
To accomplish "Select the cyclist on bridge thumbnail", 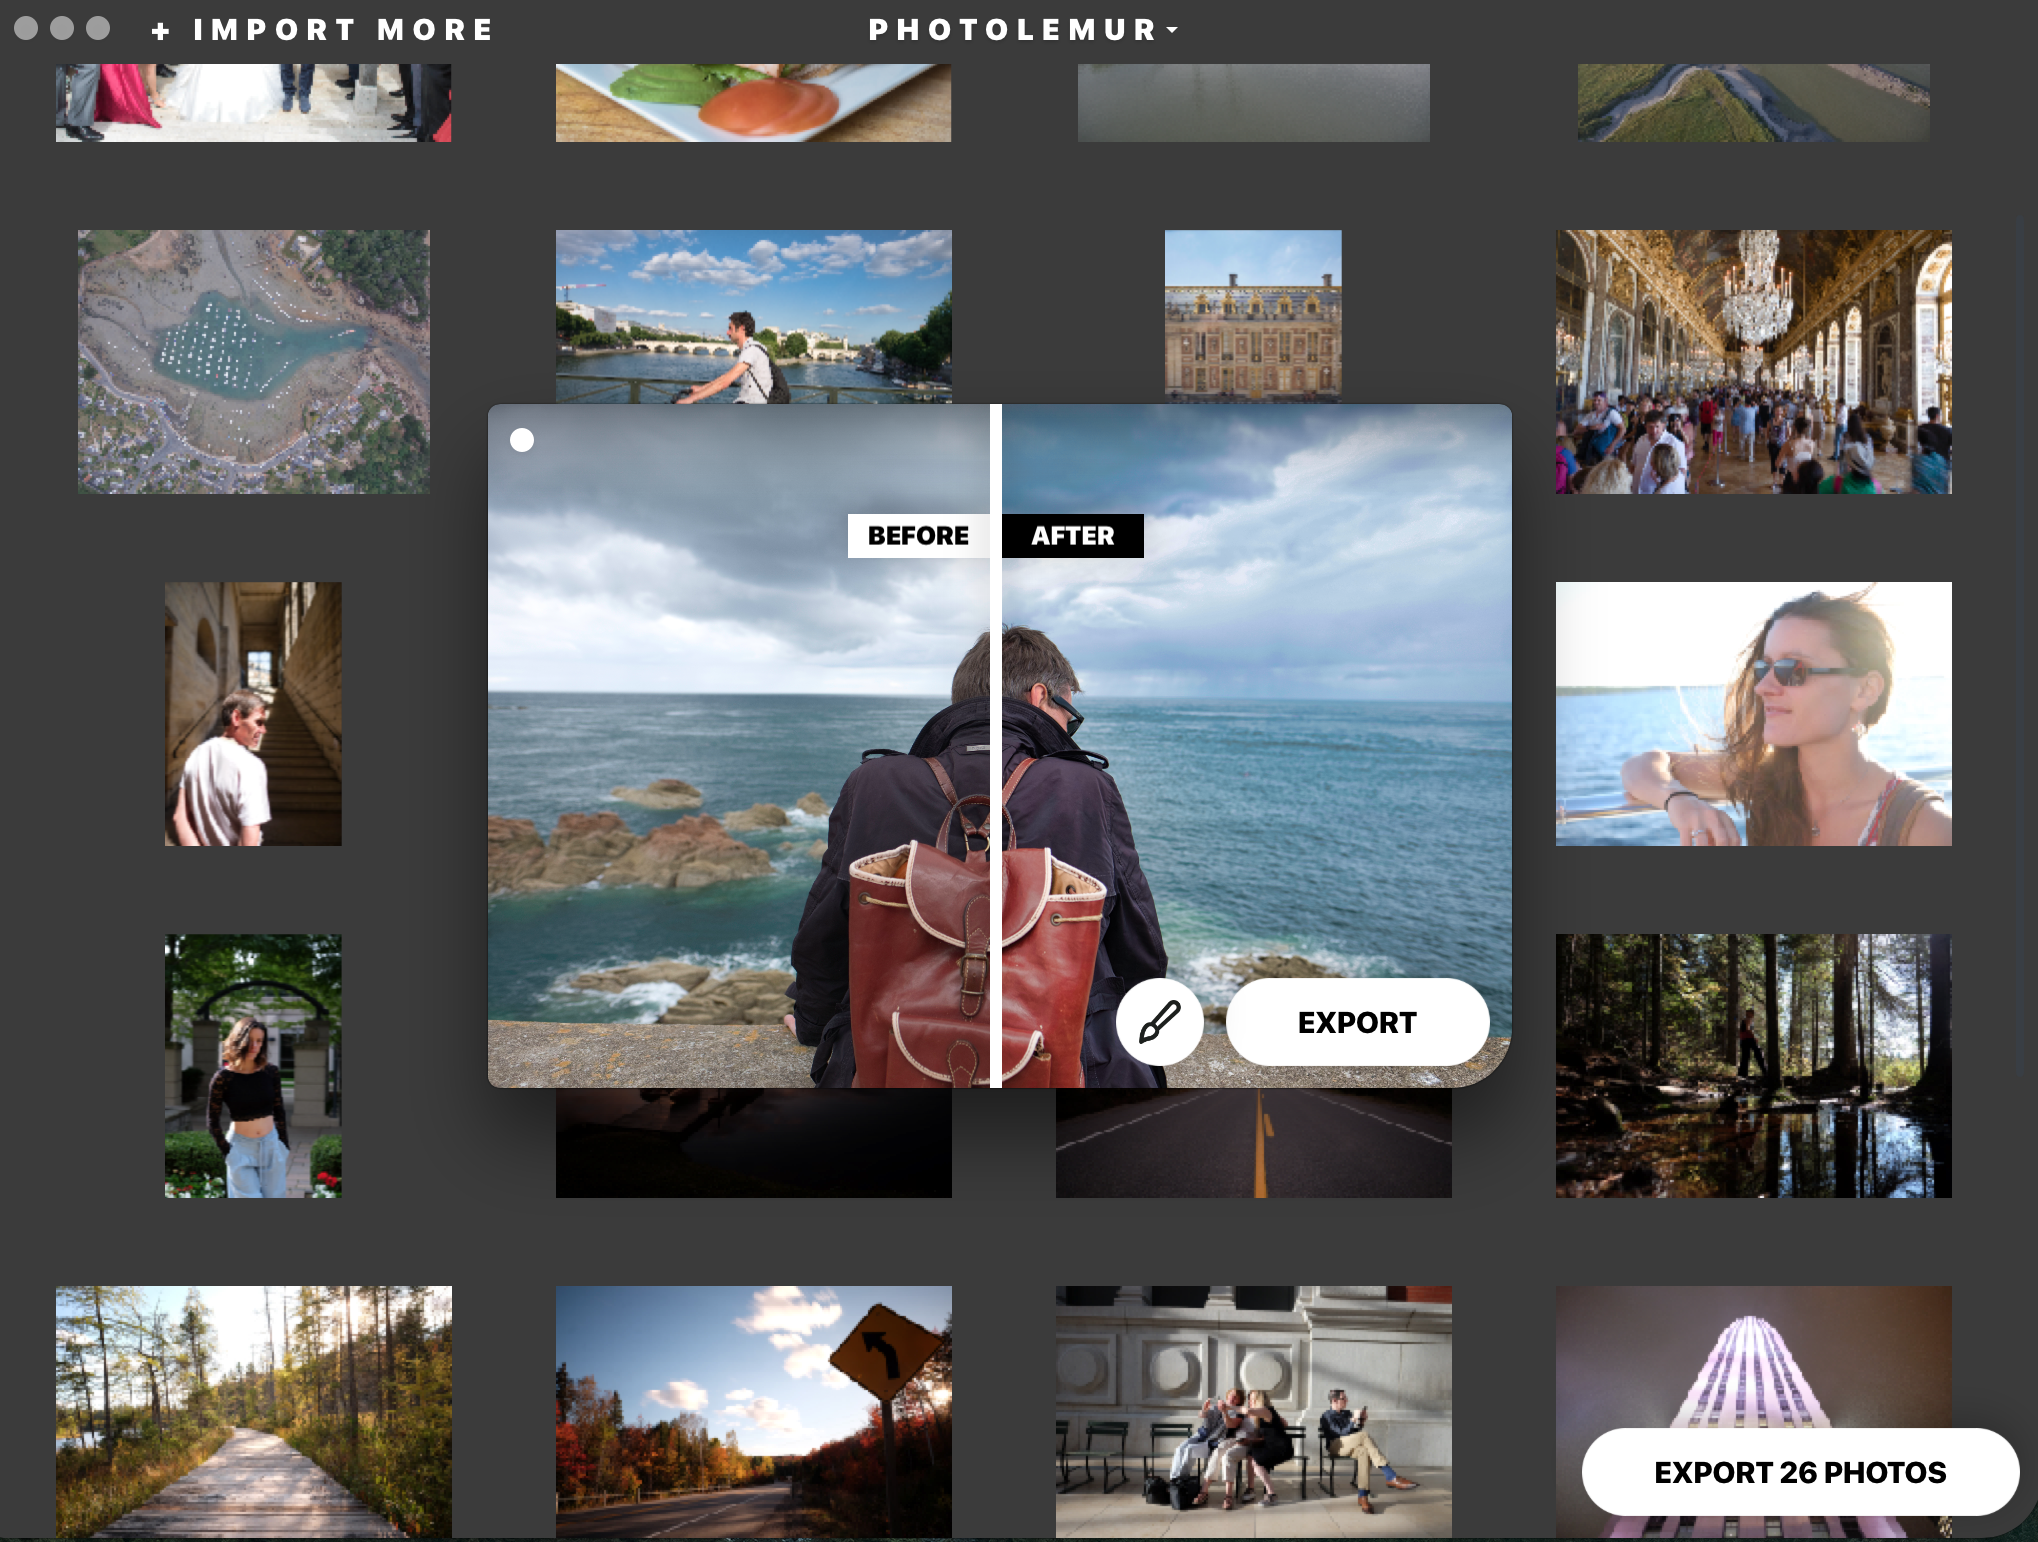I will pyautogui.click(x=754, y=317).
